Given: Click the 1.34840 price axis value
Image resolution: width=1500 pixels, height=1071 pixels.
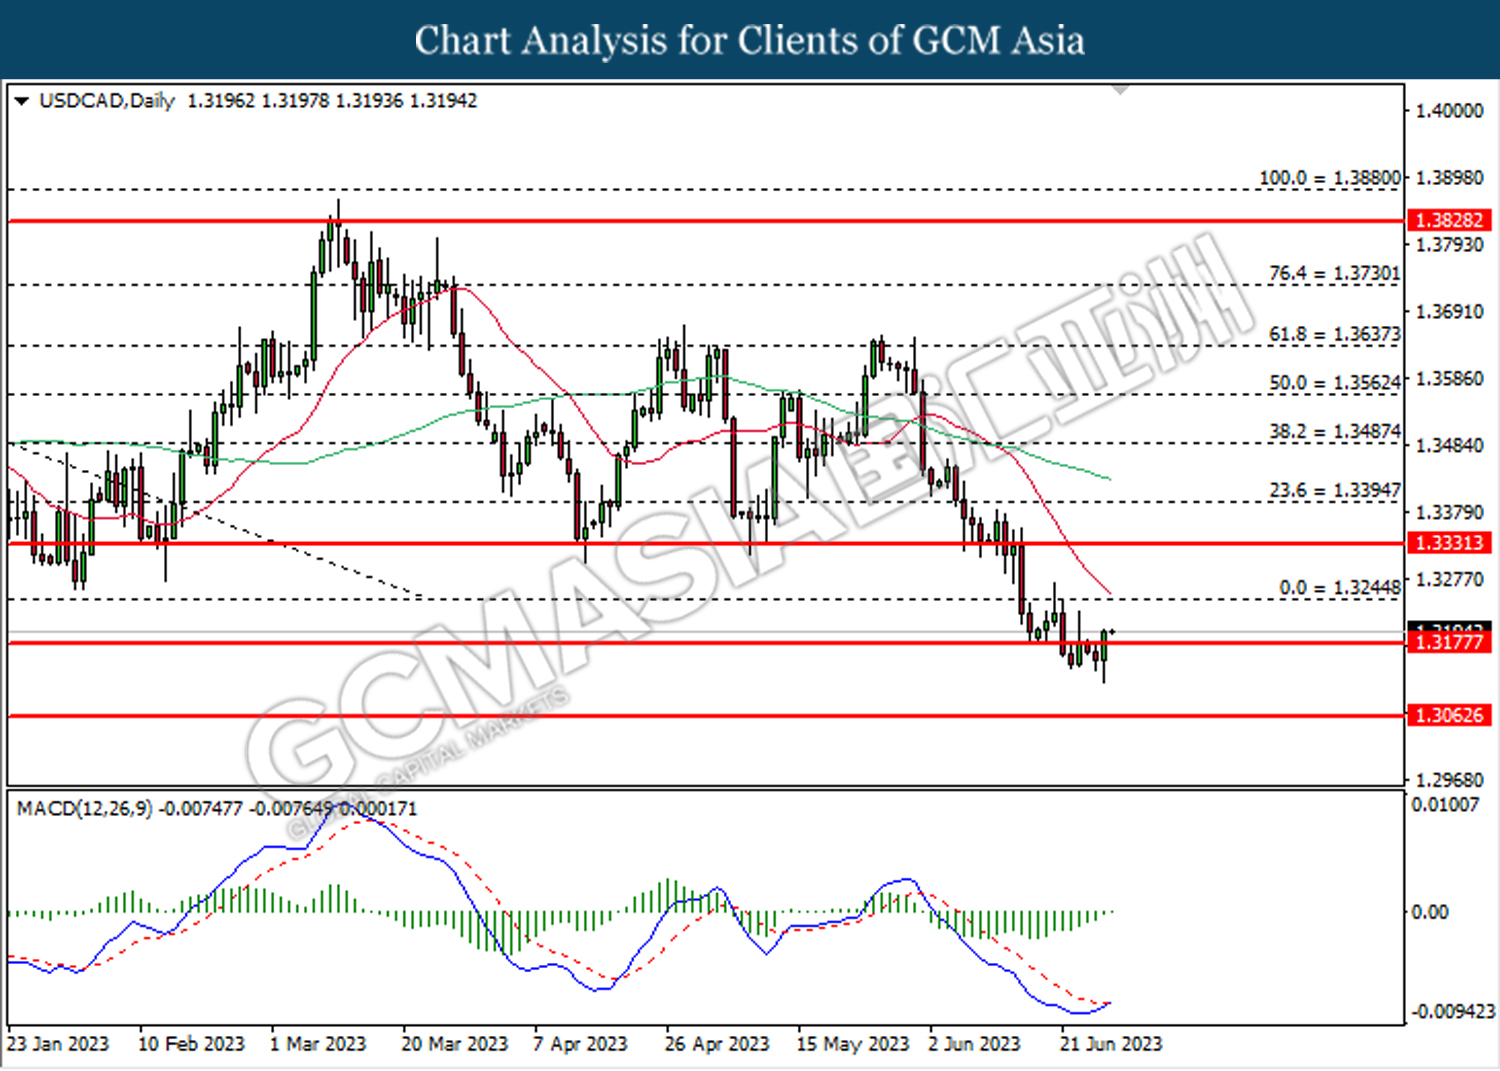Looking at the screenshot, I should pyautogui.click(x=1450, y=445).
